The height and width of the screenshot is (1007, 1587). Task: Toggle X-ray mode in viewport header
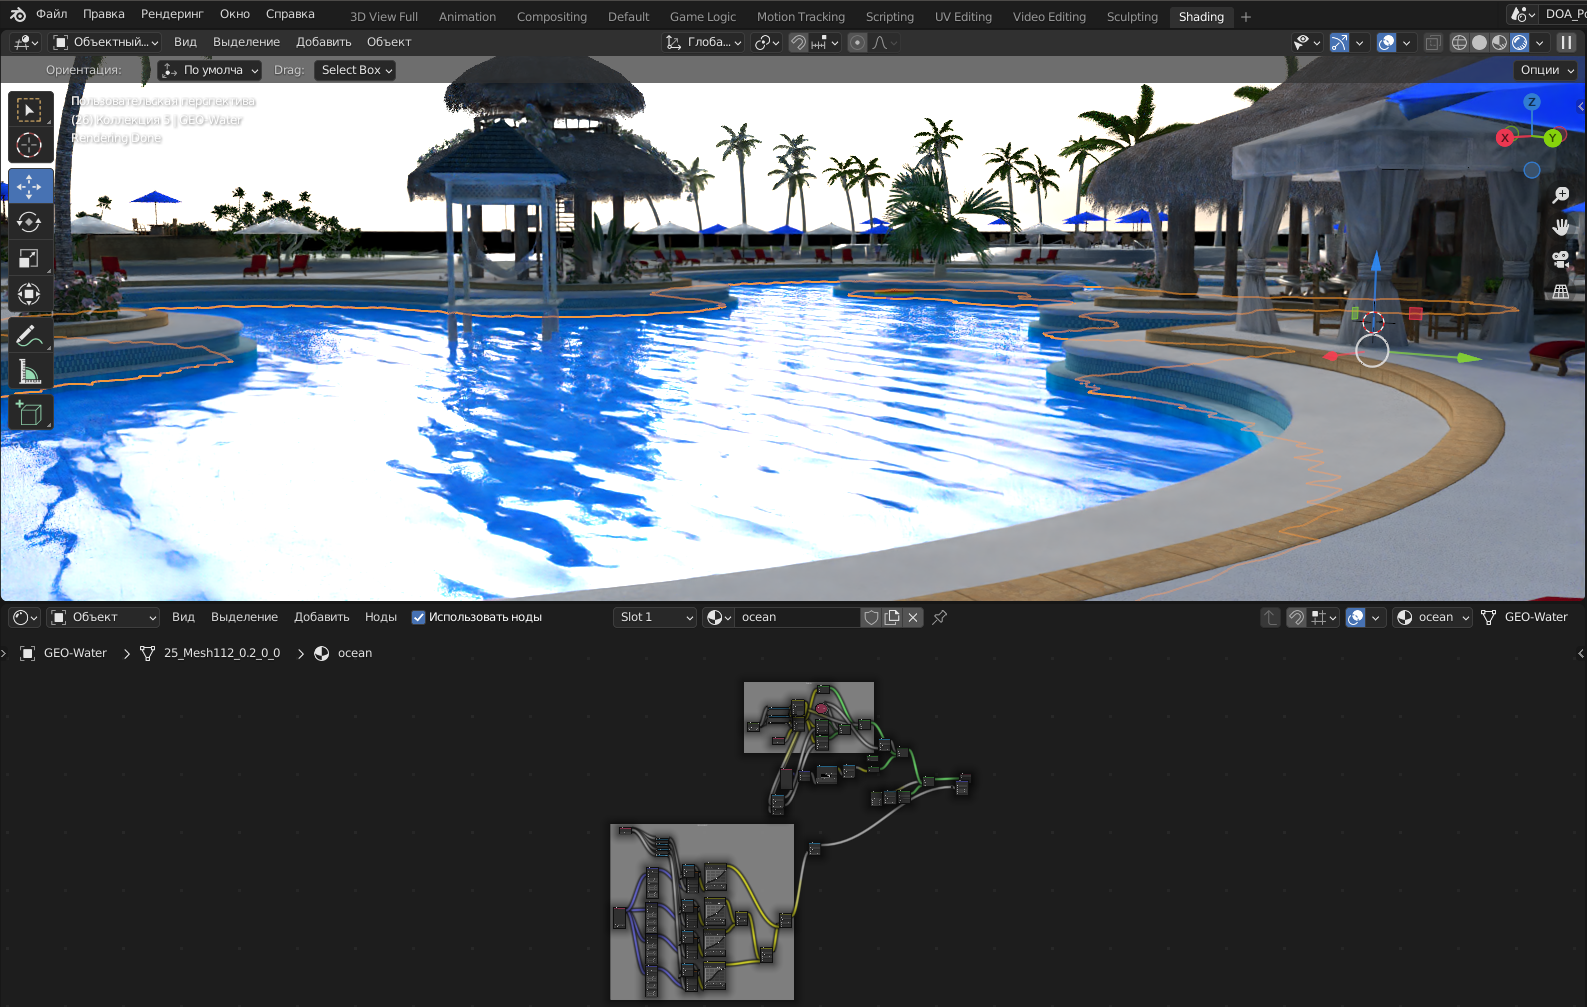tap(1433, 43)
